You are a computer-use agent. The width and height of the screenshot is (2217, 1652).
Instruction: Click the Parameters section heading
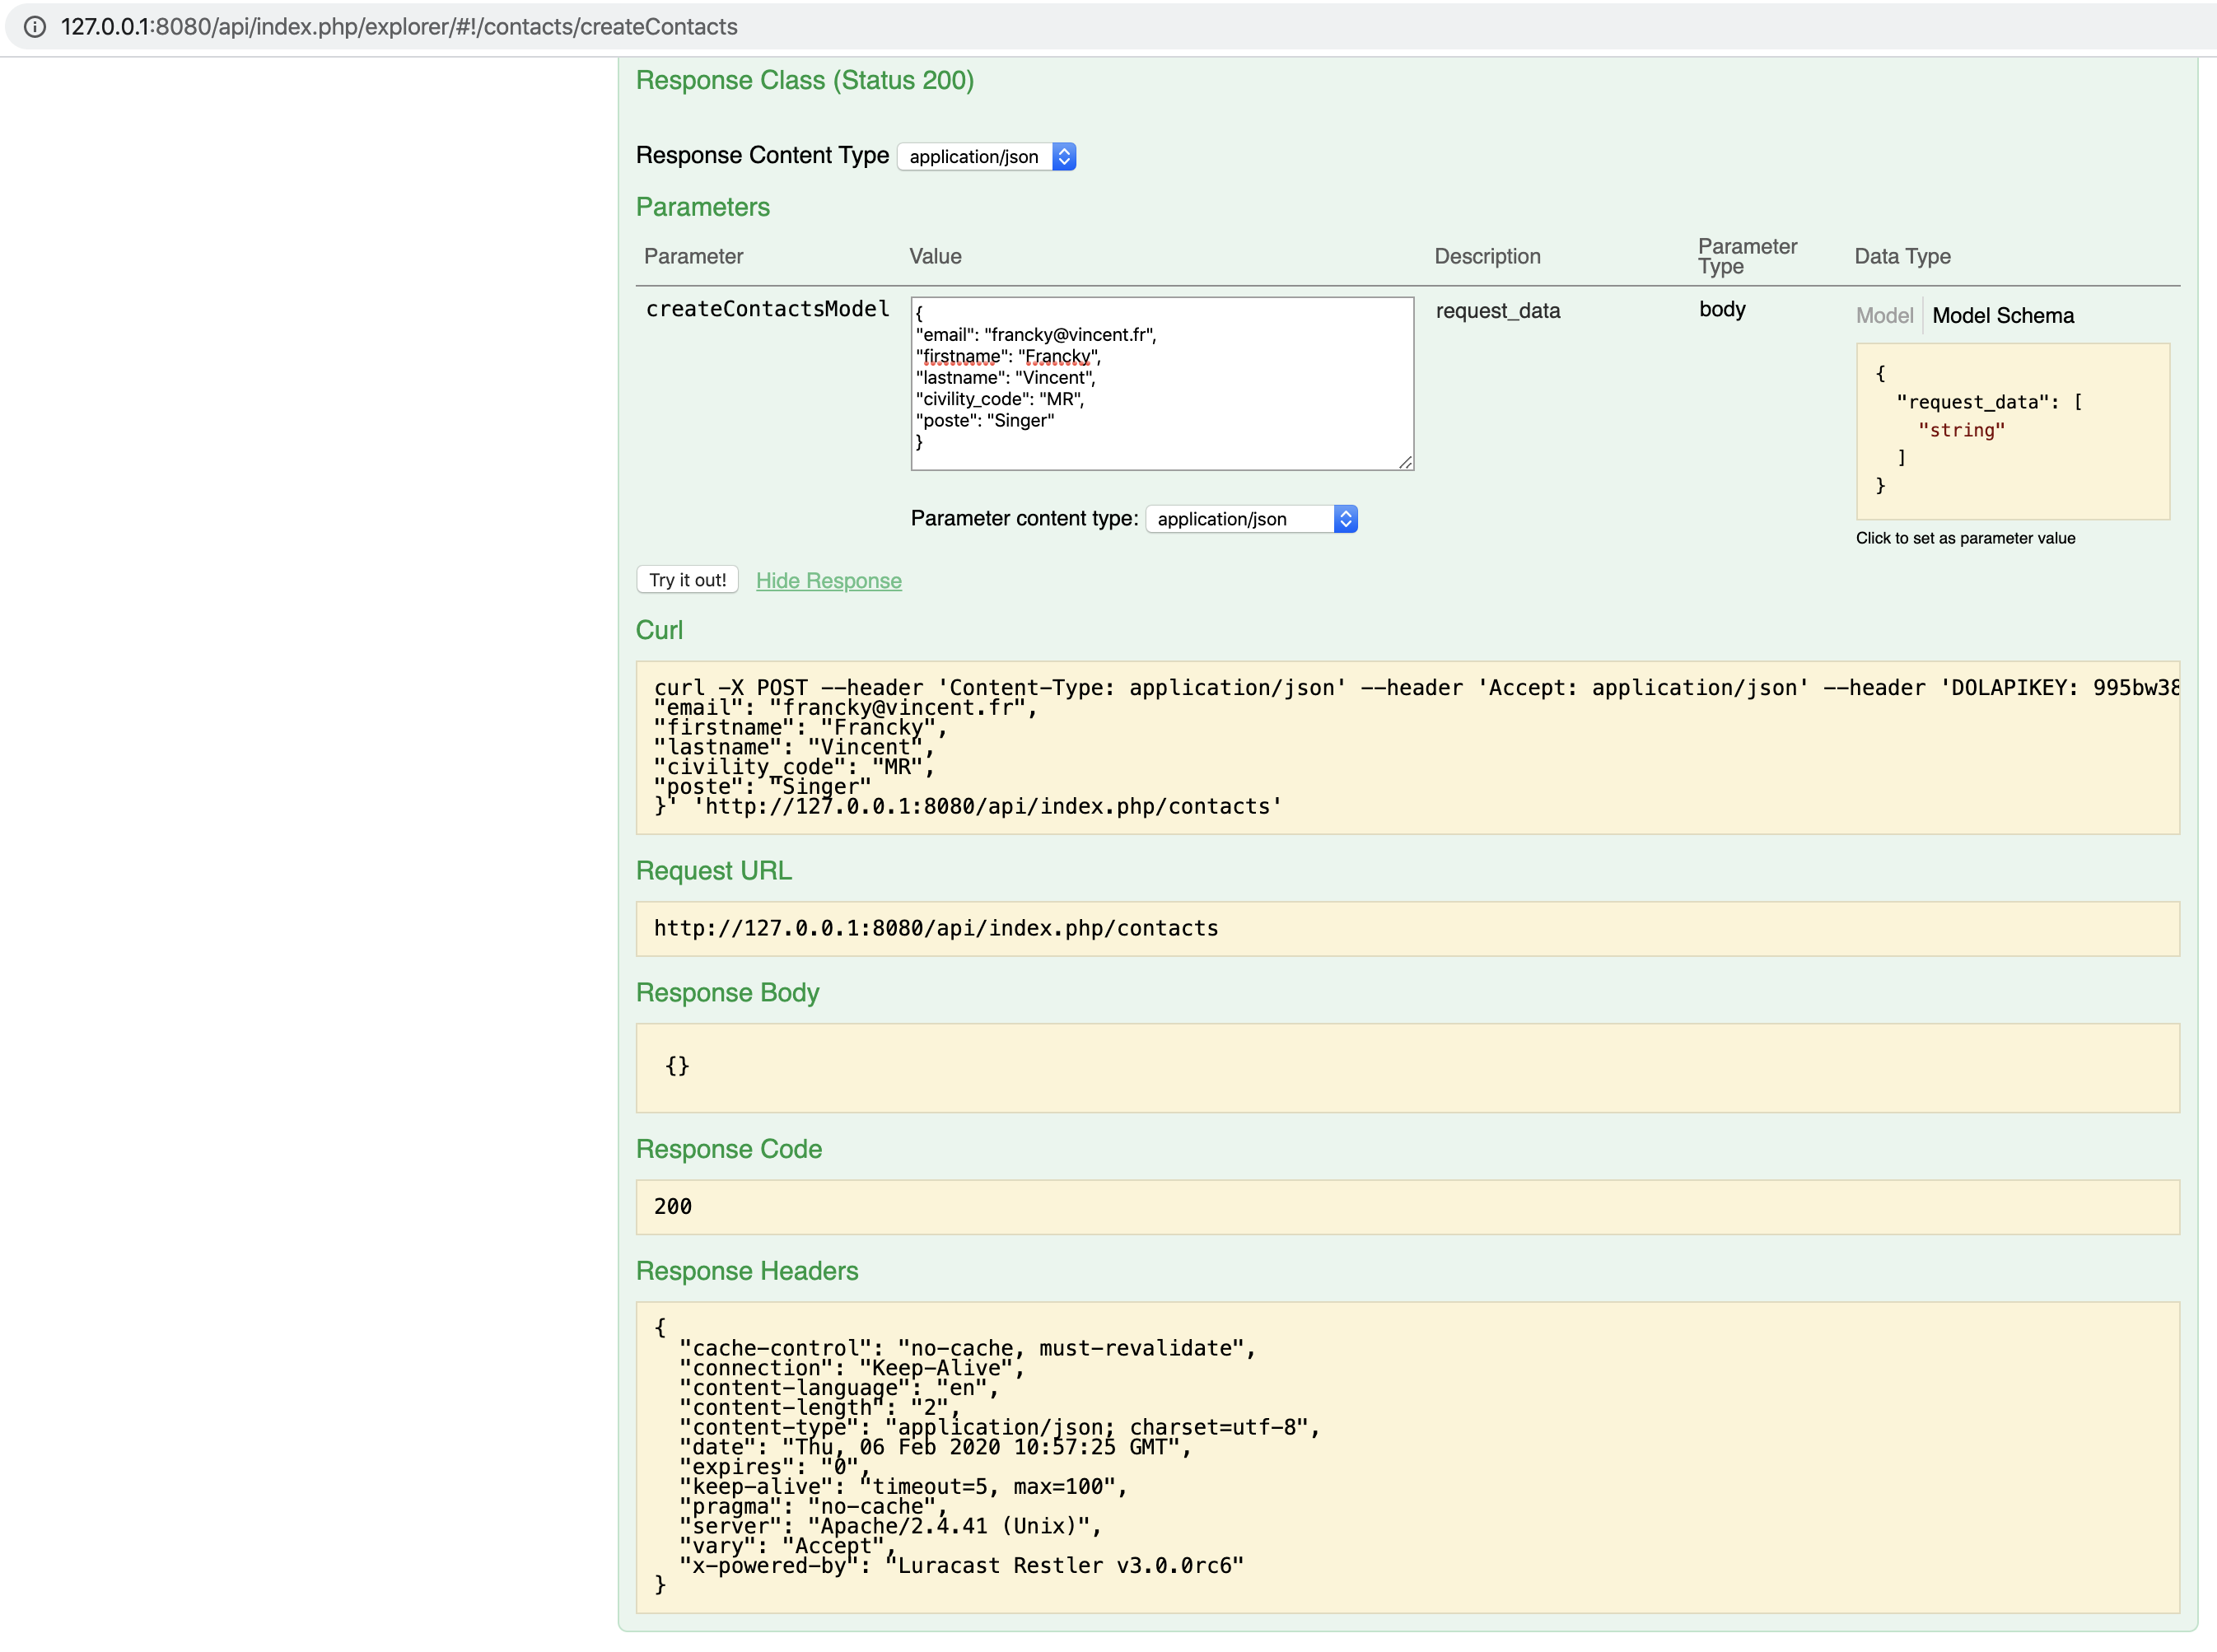point(702,207)
